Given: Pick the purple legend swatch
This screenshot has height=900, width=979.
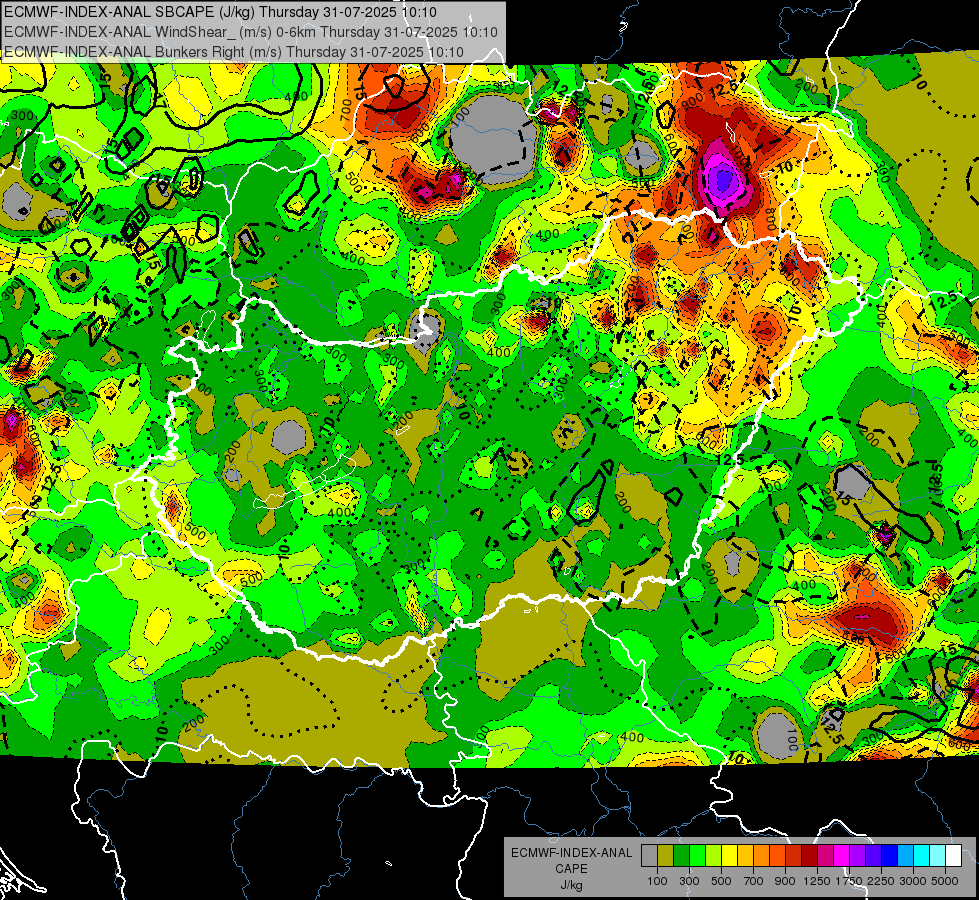Looking at the screenshot, I should 857,855.
